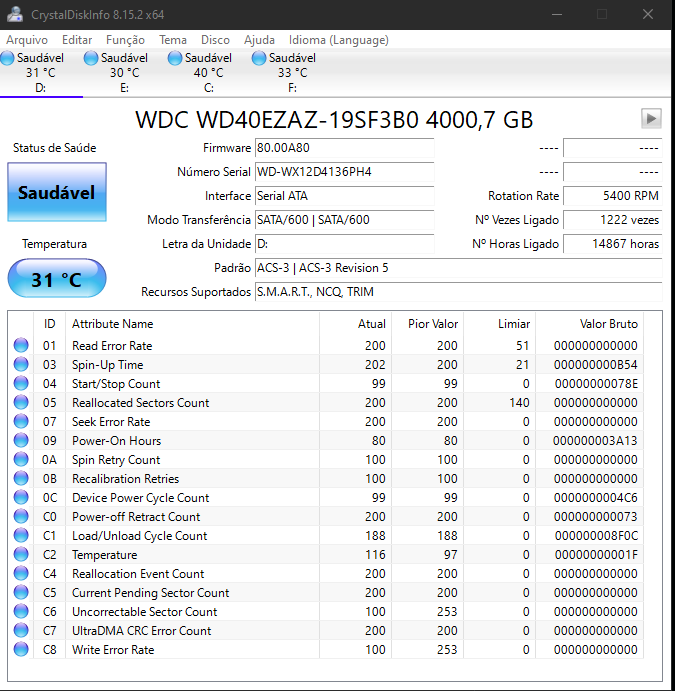The width and height of the screenshot is (675, 691).
Task: Select worst value 97 of Temperature row
Action: (x=450, y=554)
